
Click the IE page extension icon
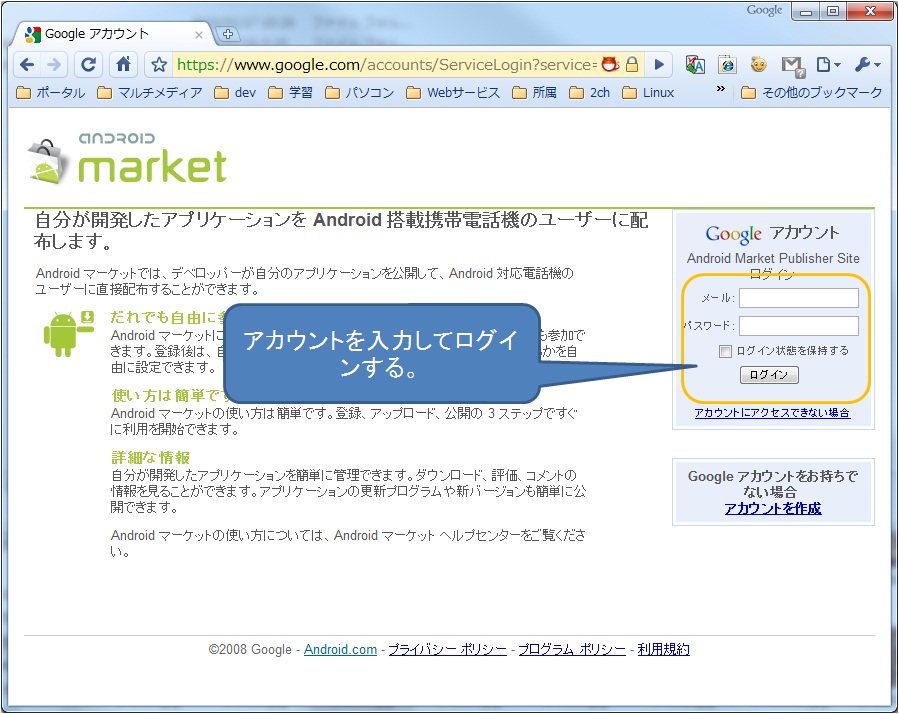727,65
